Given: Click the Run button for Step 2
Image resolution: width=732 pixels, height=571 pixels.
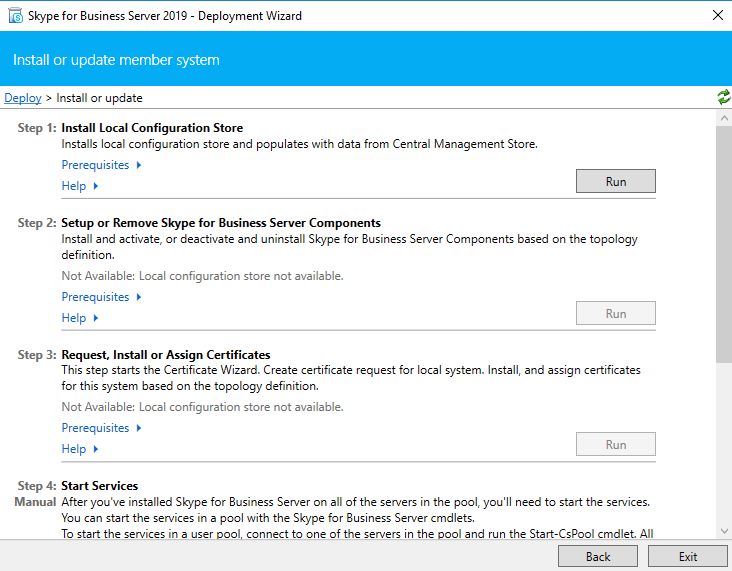Looking at the screenshot, I should click(x=616, y=313).
